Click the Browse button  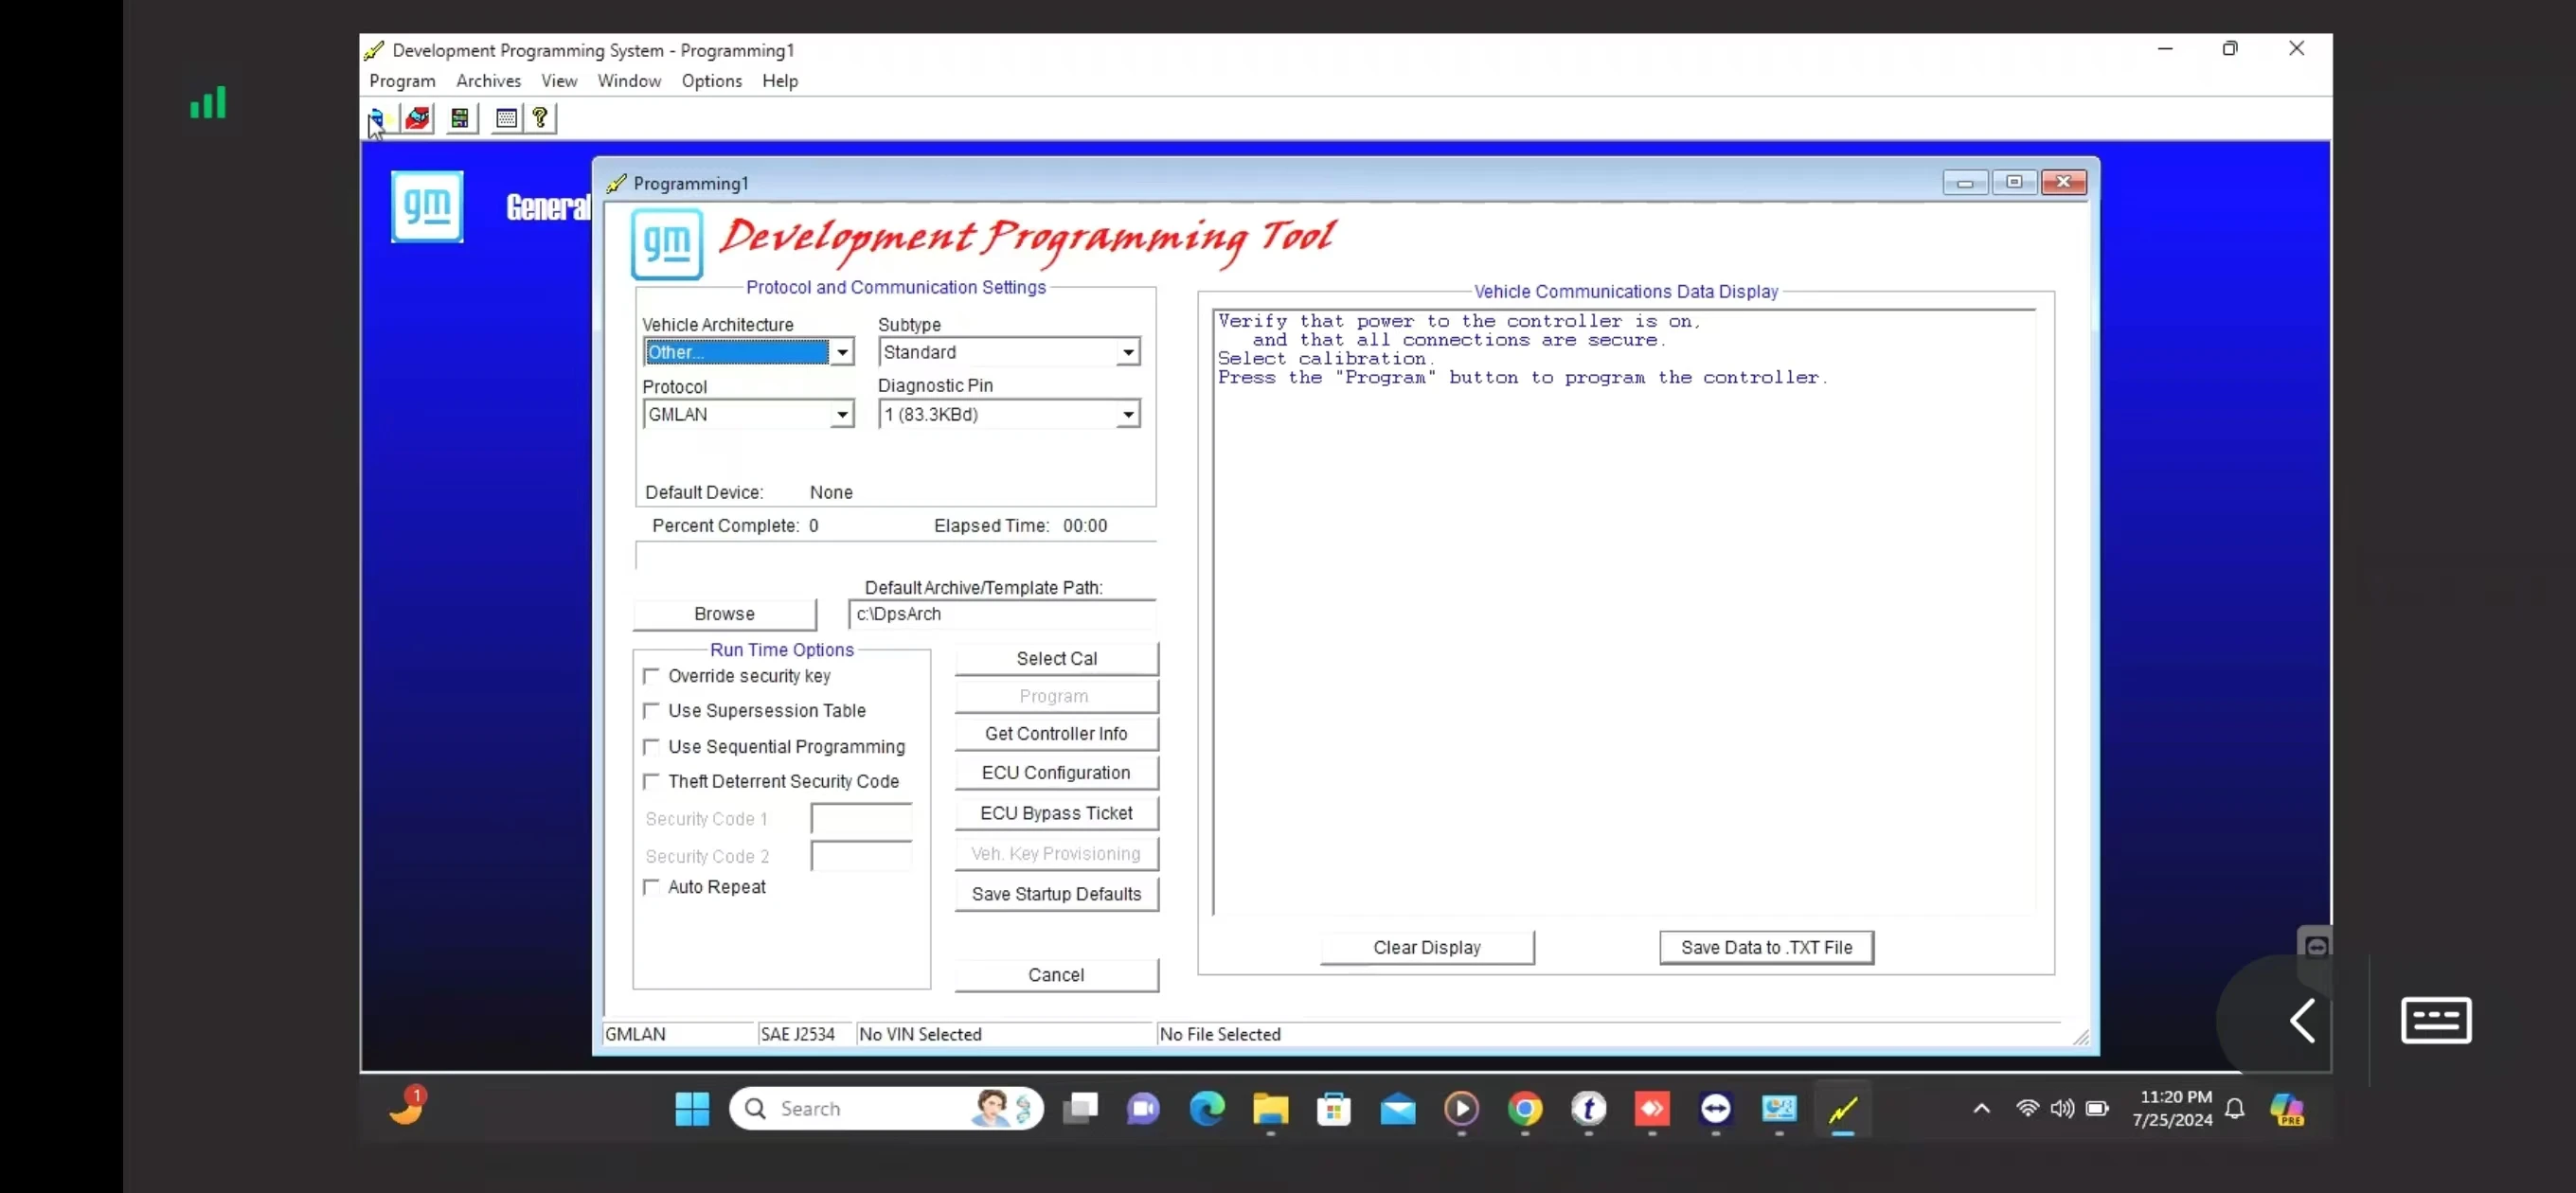pyautogui.click(x=724, y=614)
